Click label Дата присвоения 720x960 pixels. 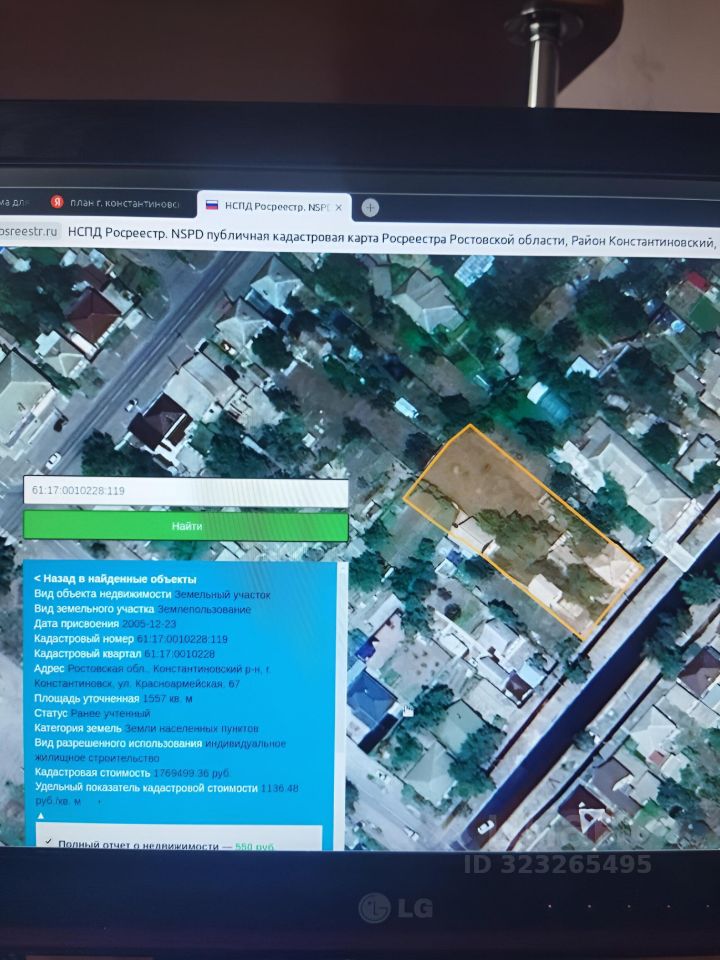point(77,624)
